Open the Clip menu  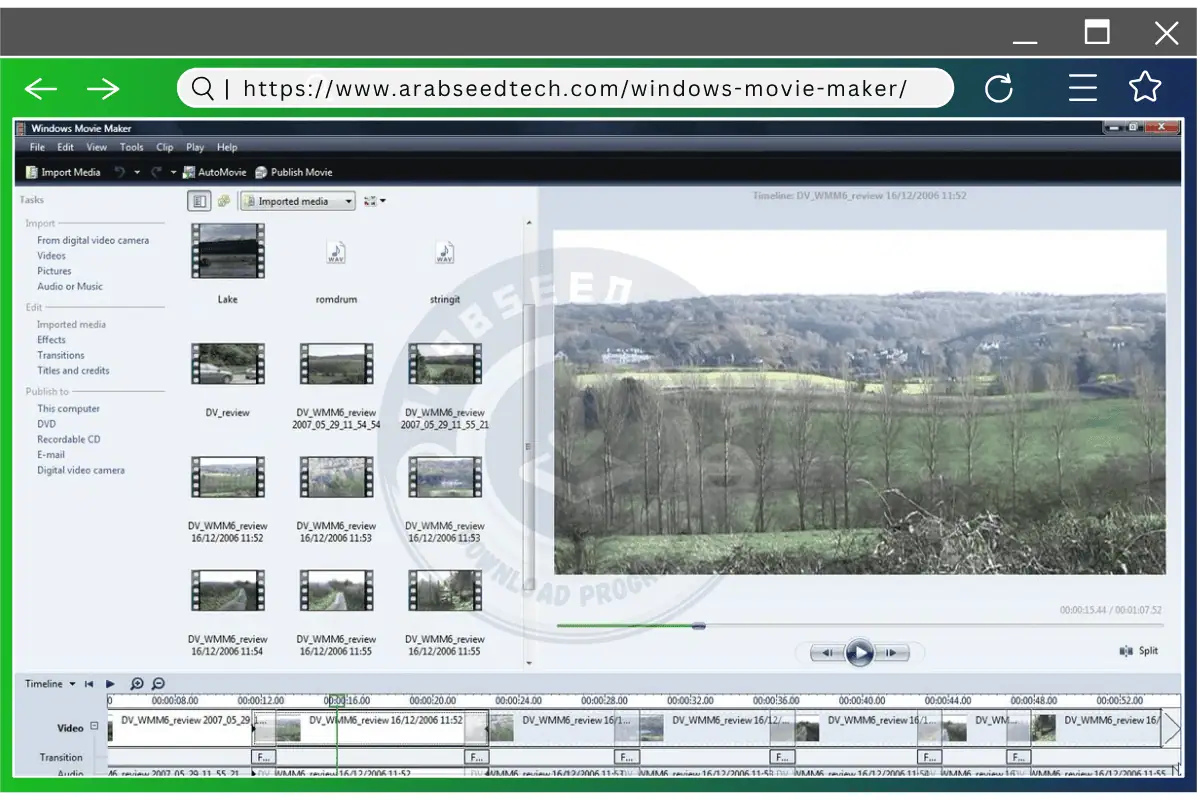tap(164, 146)
